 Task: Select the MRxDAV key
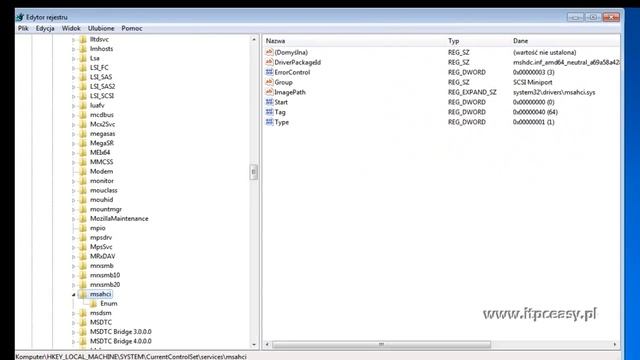coord(102,256)
